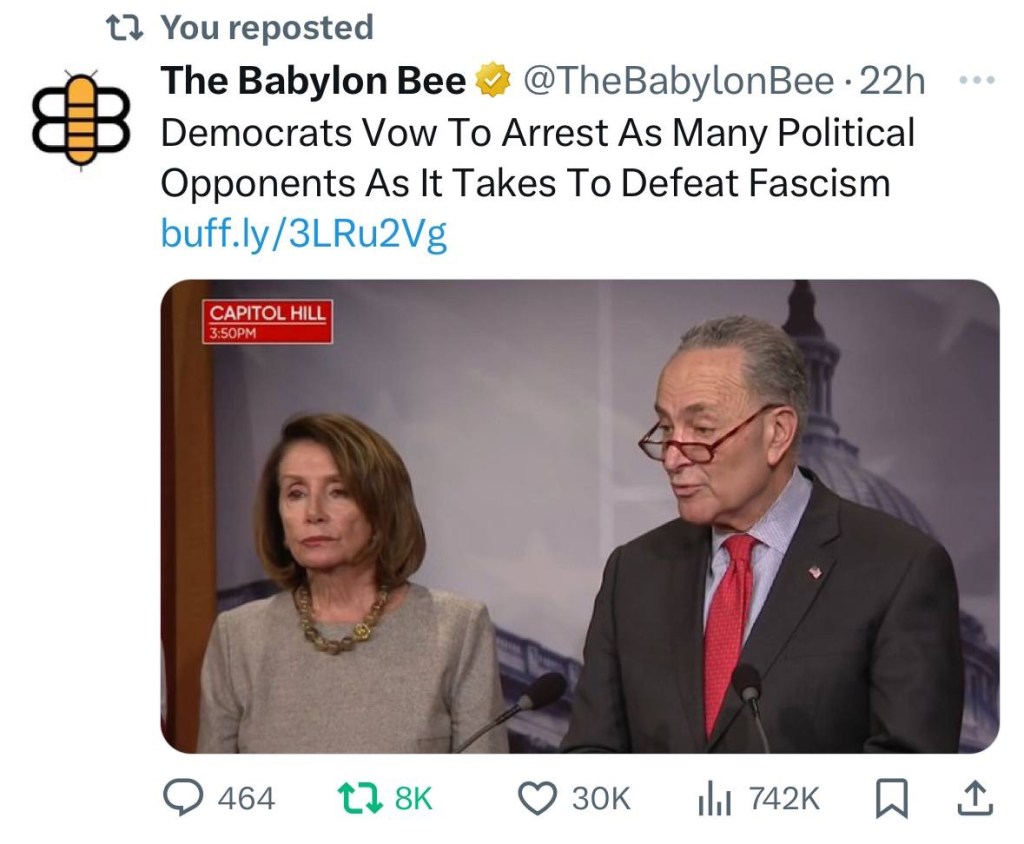The height and width of the screenshot is (844, 1024).
Task: Click the 742K views count
Action: click(784, 798)
